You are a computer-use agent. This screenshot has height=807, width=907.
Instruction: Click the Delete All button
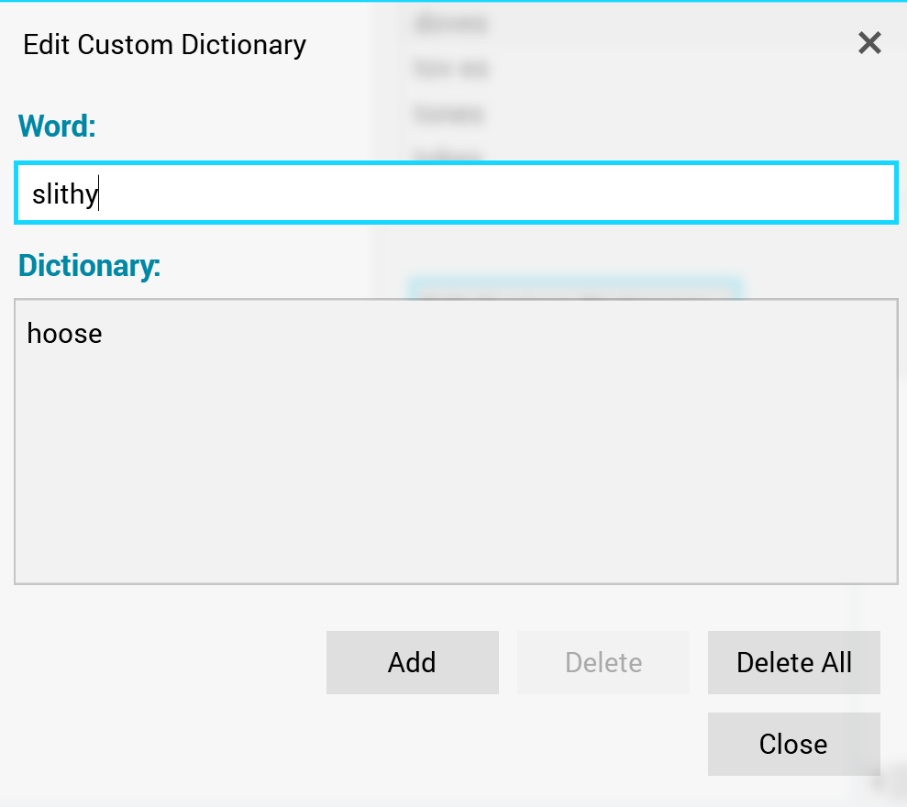[x=794, y=662]
